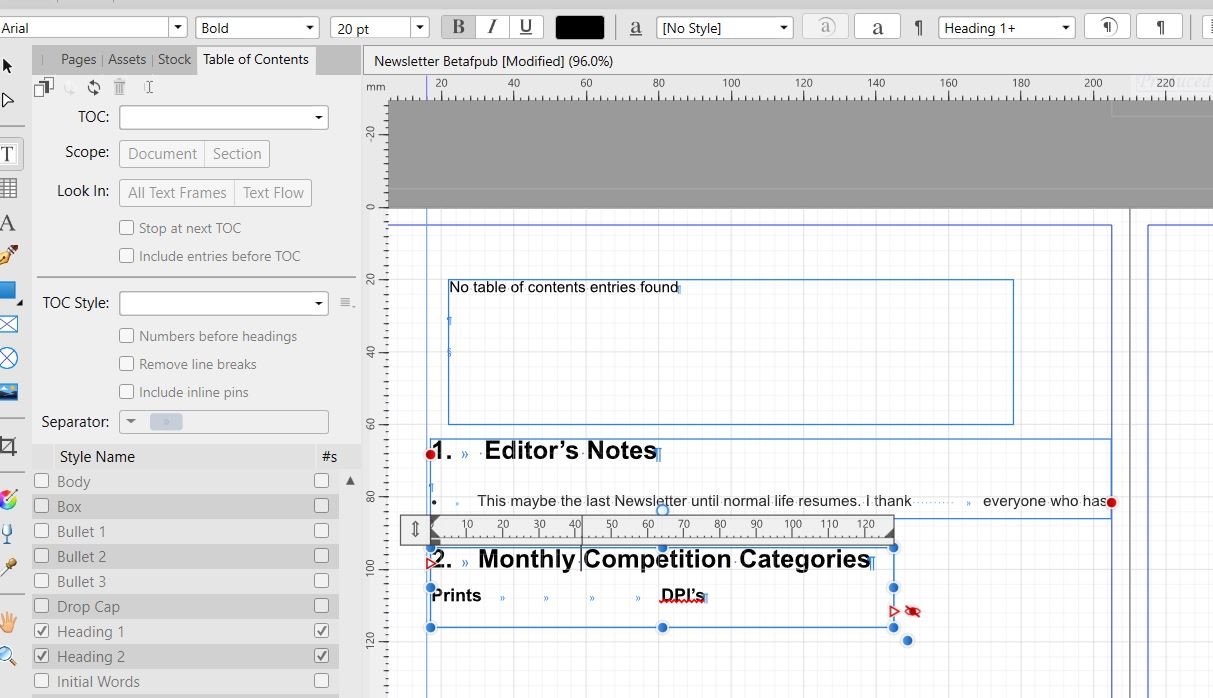This screenshot has height=698, width=1213.
Task: Open the font size dropdown
Action: 419,27
